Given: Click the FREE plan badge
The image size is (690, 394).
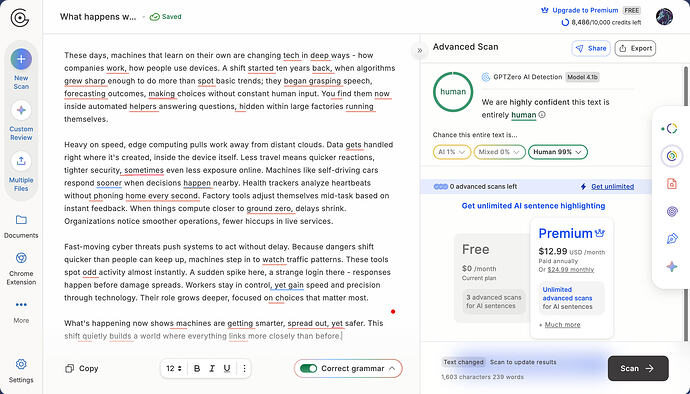Looking at the screenshot, I should point(632,10).
